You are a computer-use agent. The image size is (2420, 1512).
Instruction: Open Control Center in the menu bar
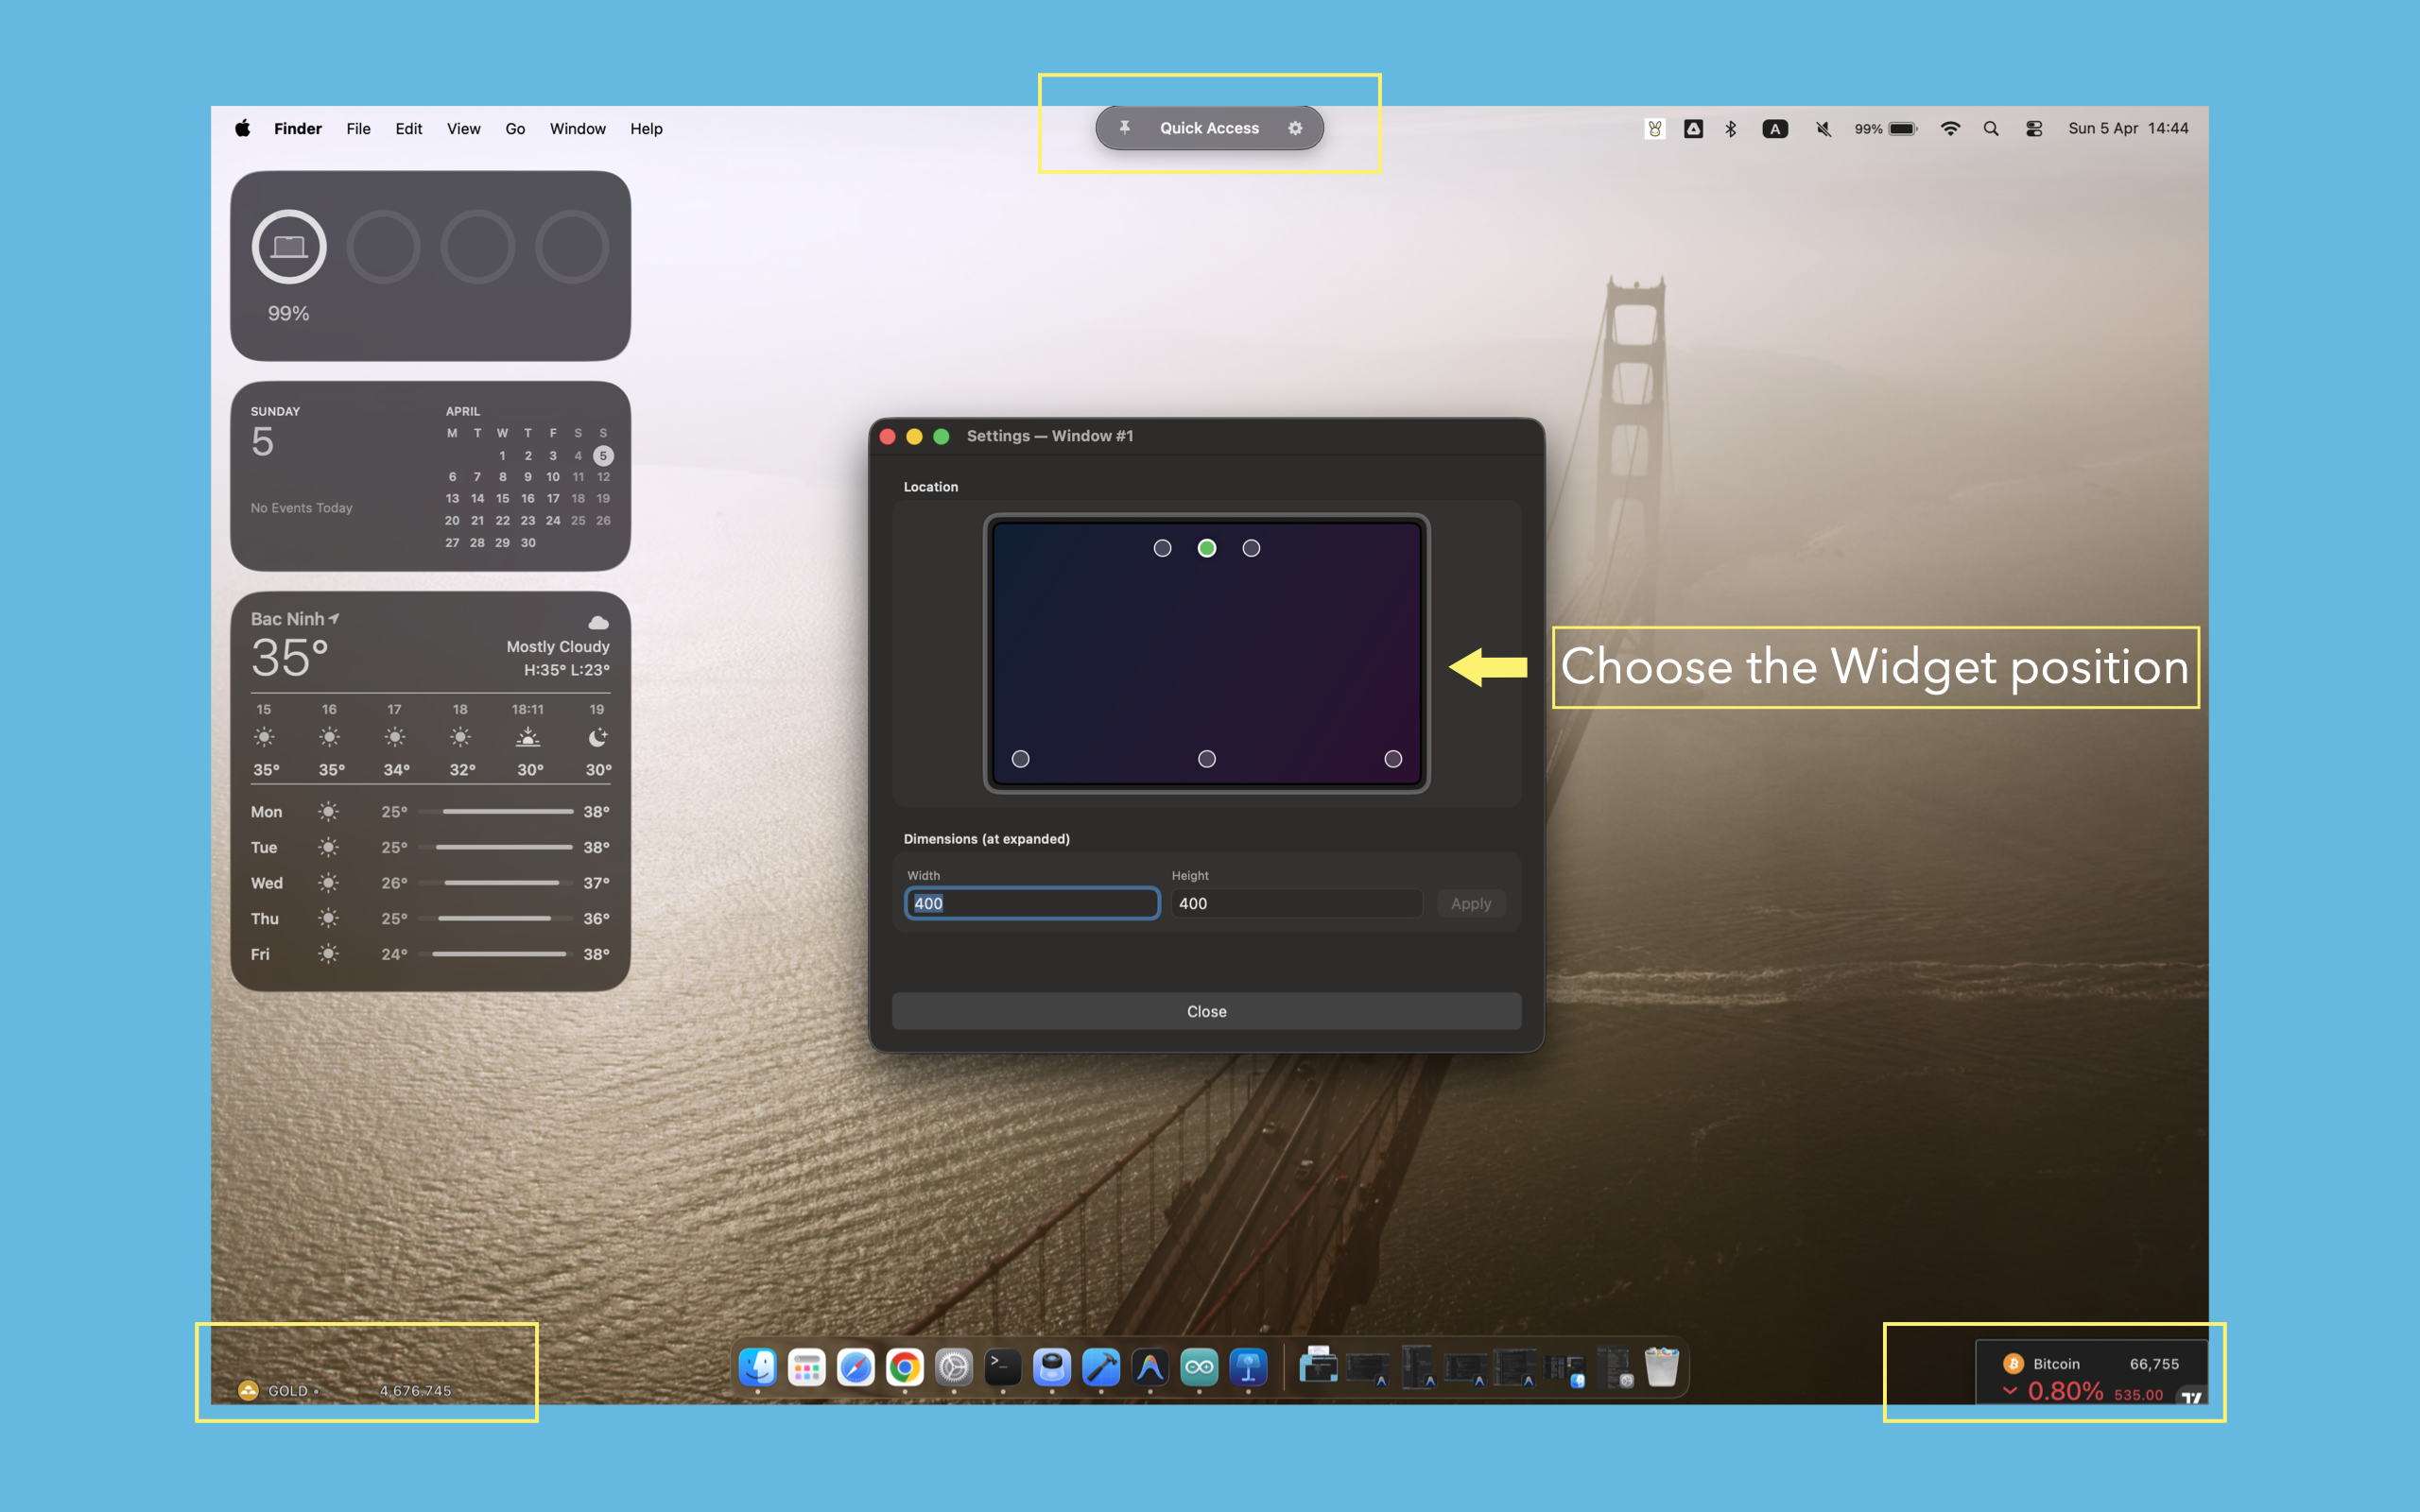click(2034, 129)
